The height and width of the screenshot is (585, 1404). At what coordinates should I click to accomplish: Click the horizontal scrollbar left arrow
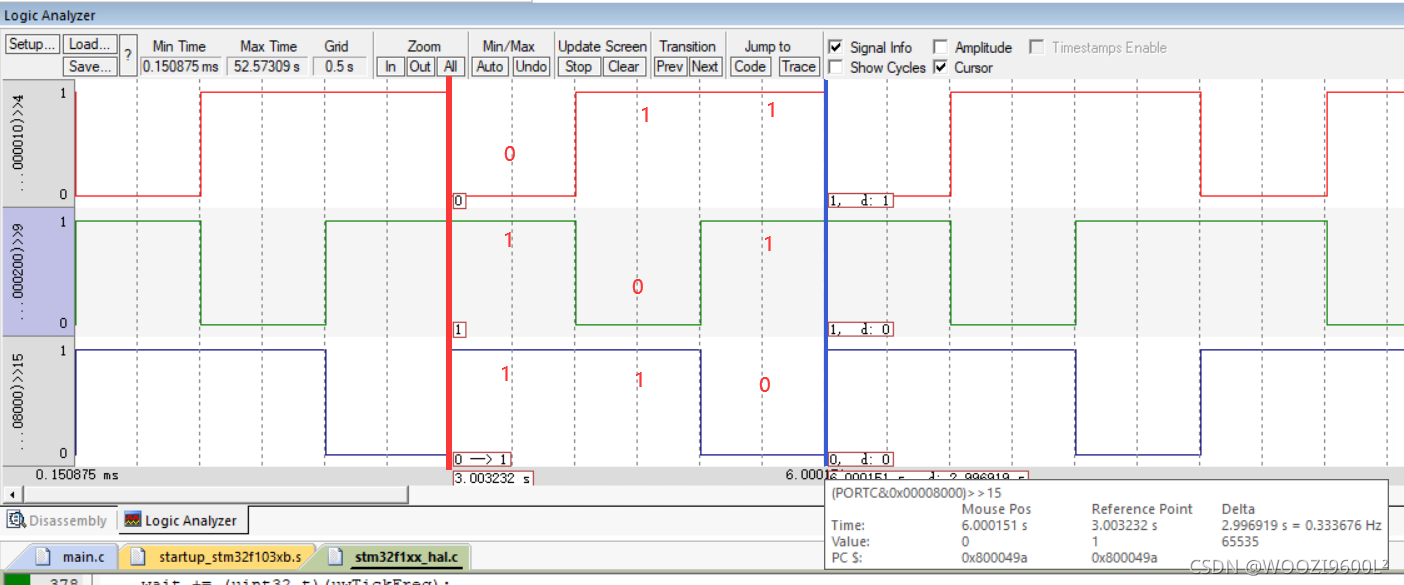pos(11,495)
